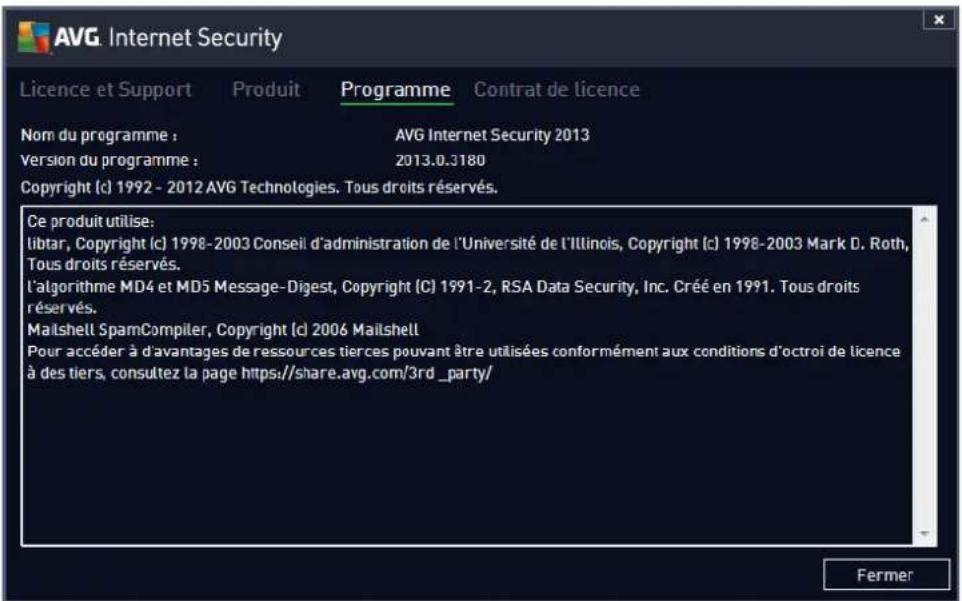
Task: Click the 'Pour accéder à d'avantages' line
Action: 464,351
